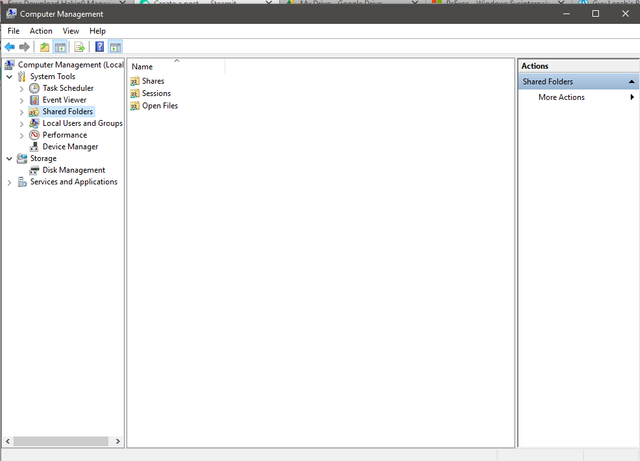Click the Open Files folder icon in list

click(x=135, y=106)
